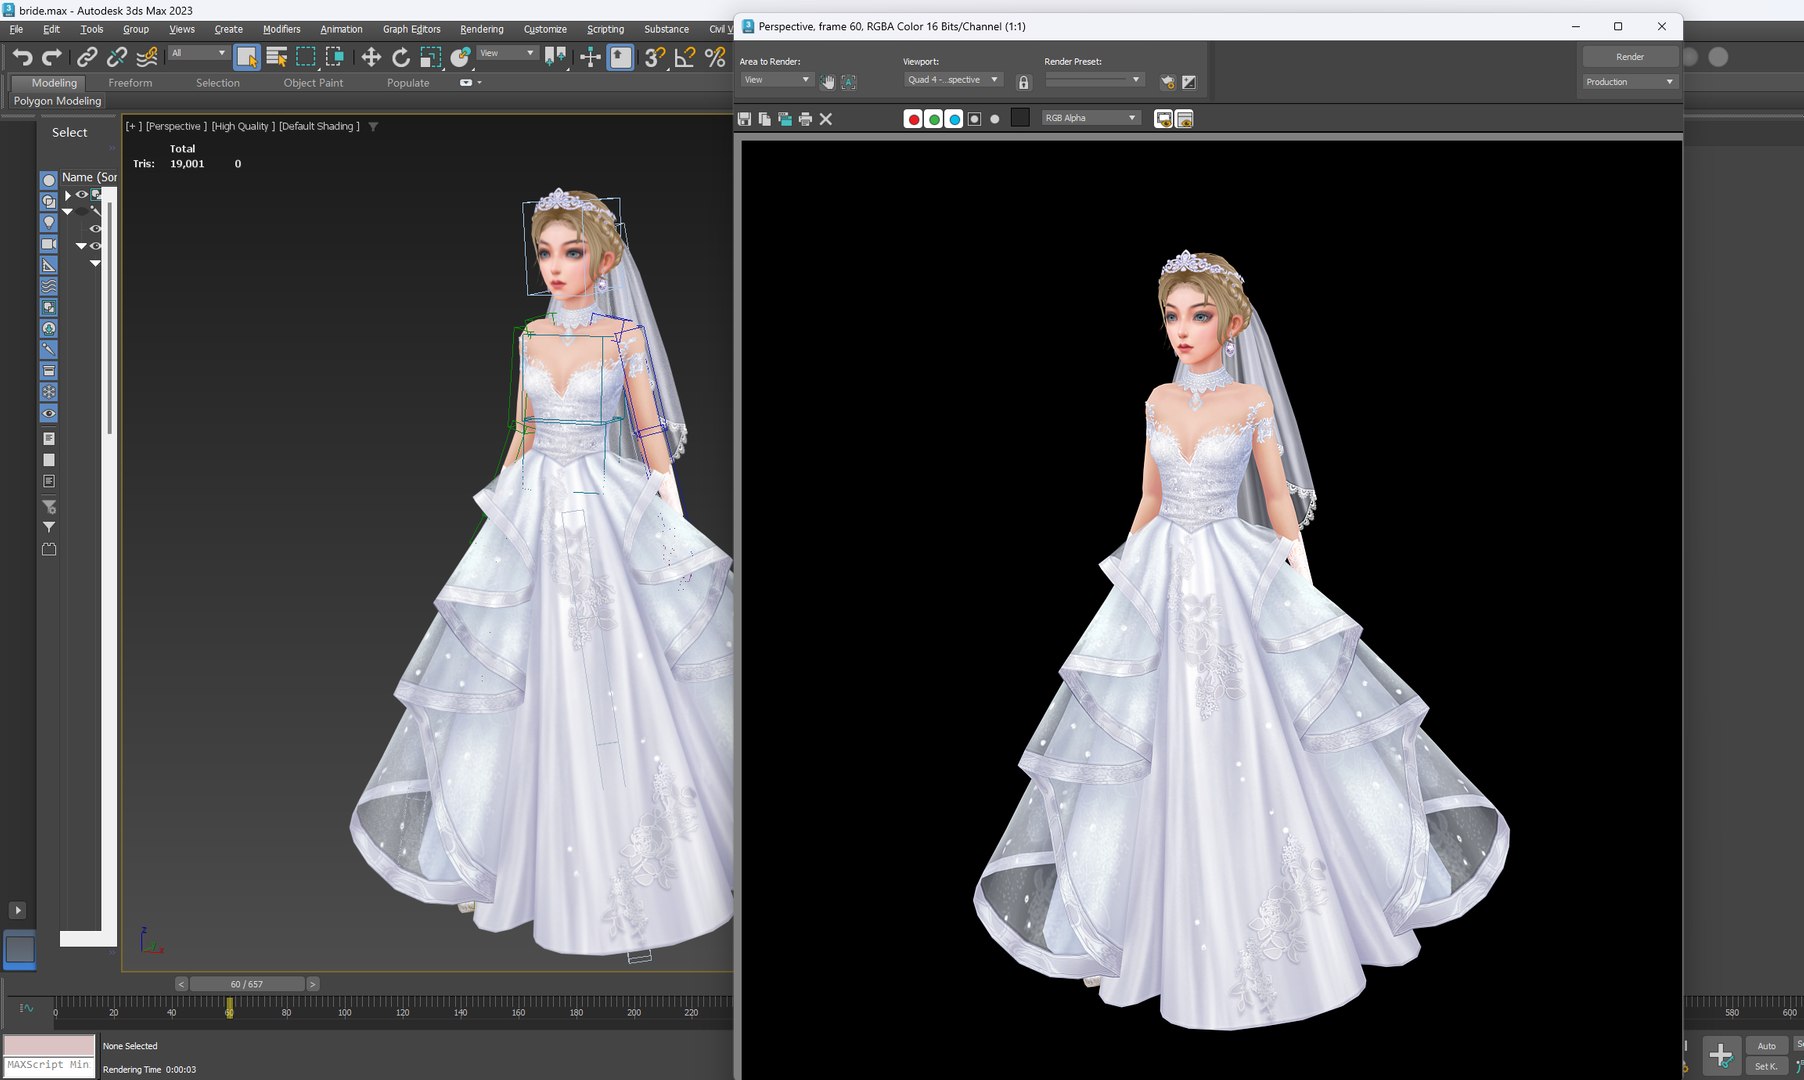This screenshot has height=1080, width=1804.
Task: Enable the green channel in render window
Action: point(934,119)
